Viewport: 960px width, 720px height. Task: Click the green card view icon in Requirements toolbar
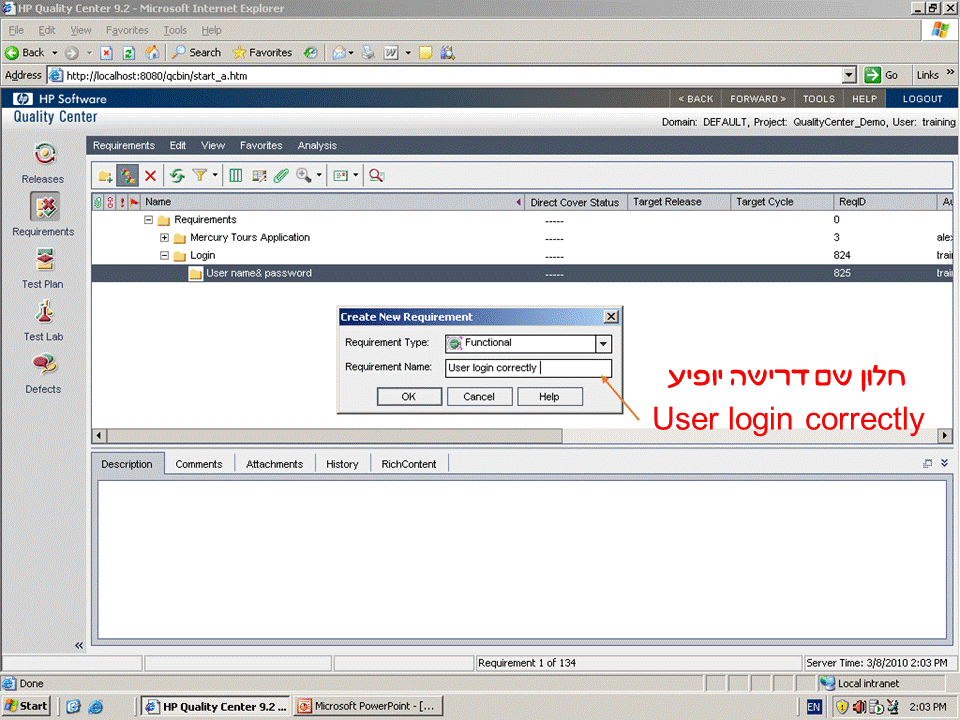(x=340, y=176)
